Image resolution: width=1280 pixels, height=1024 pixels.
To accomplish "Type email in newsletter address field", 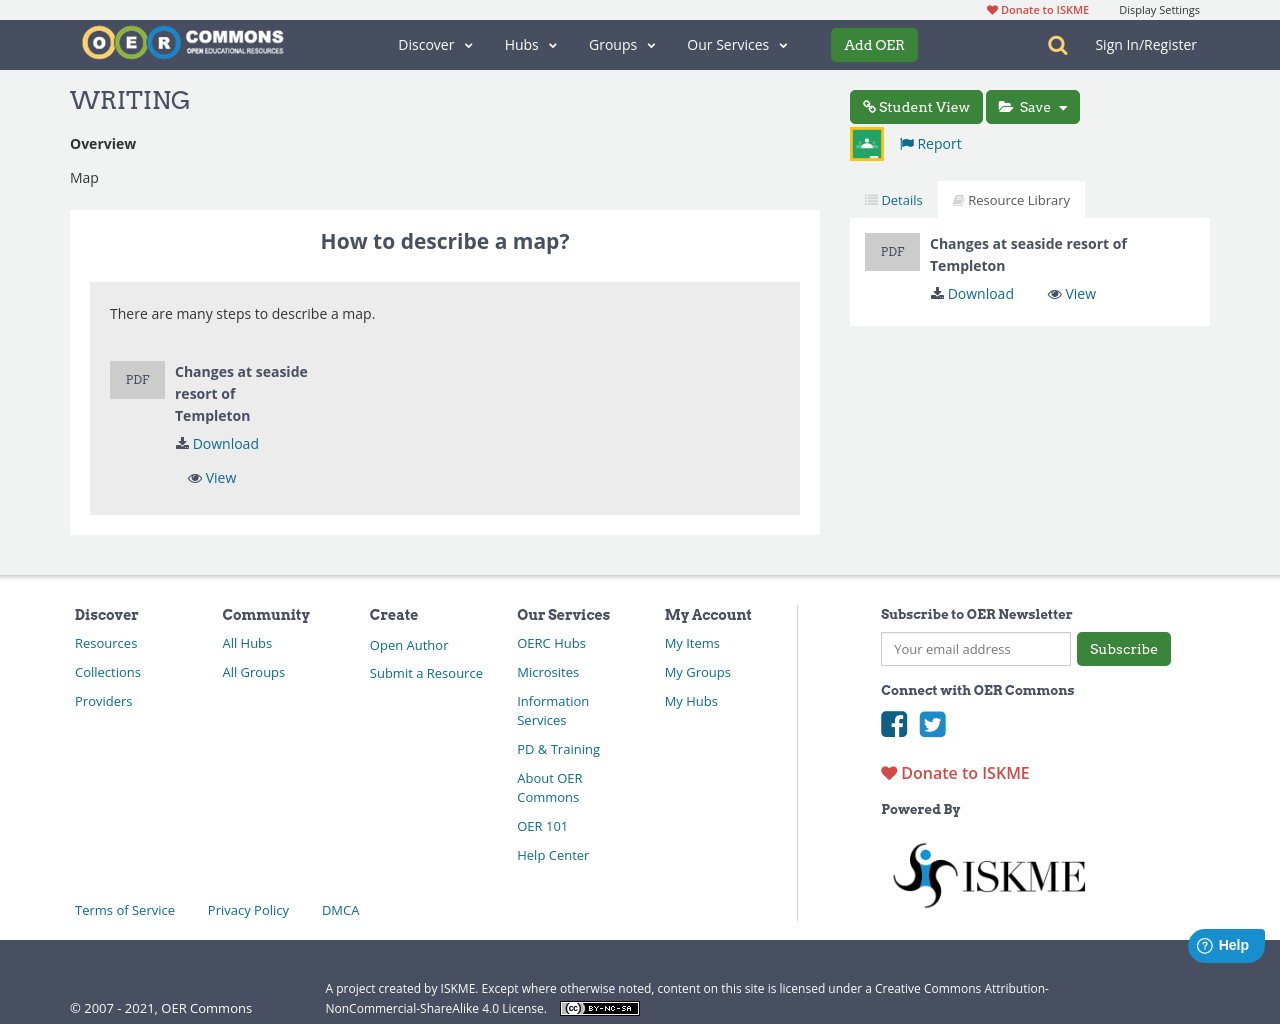I will pos(975,648).
